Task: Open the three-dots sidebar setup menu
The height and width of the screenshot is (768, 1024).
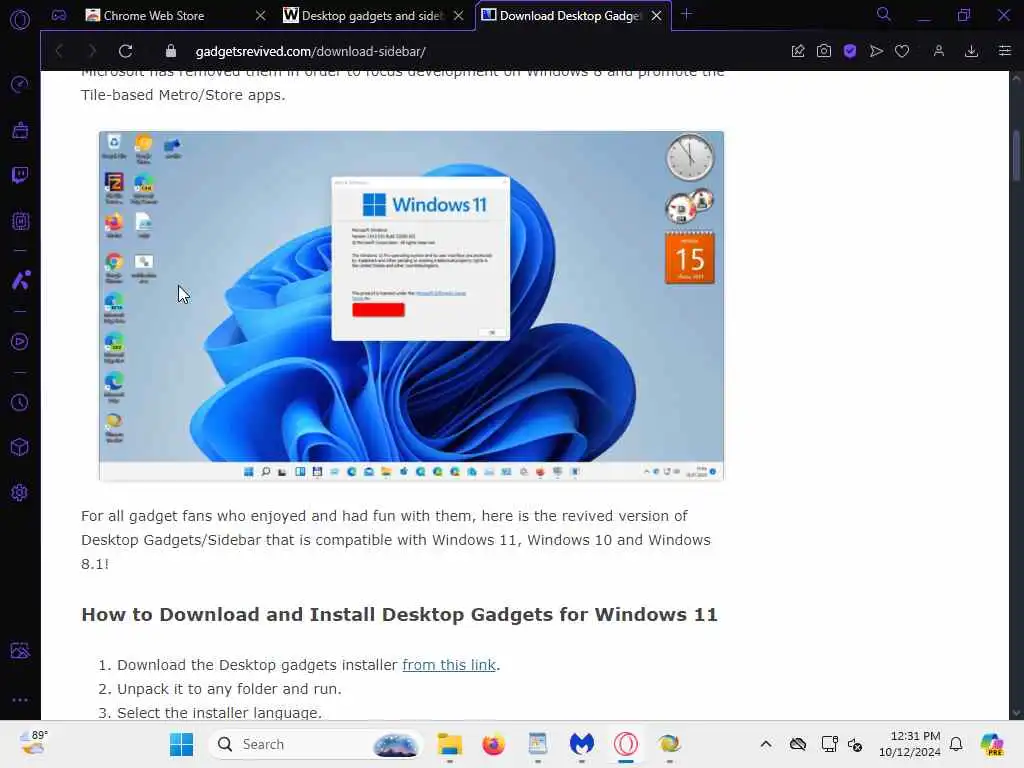Action: (x=20, y=699)
